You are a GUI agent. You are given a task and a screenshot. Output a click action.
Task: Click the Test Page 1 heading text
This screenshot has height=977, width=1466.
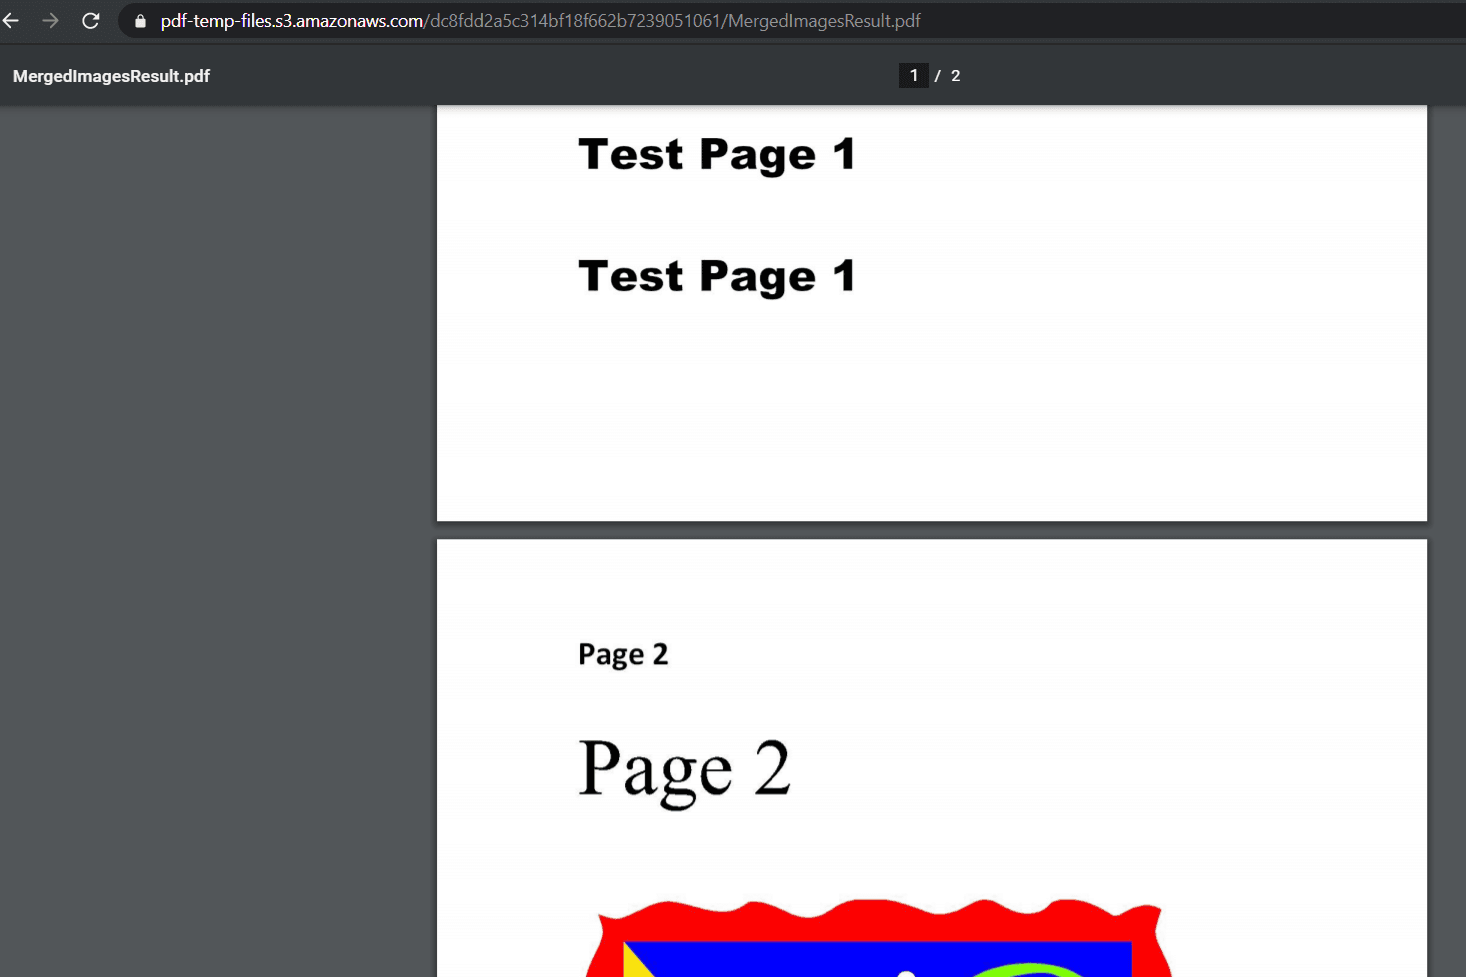pyautogui.click(x=716, y=154)
